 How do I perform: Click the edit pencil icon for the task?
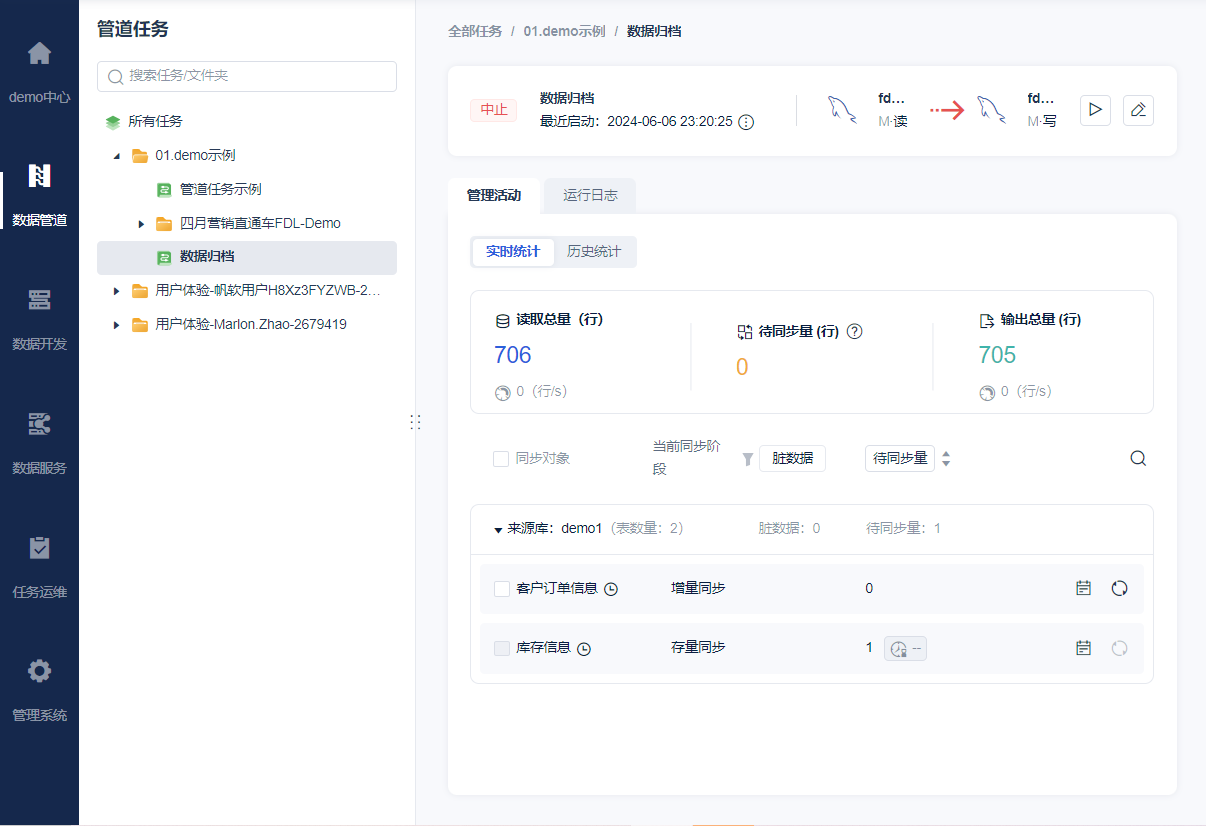point(1138,110)
